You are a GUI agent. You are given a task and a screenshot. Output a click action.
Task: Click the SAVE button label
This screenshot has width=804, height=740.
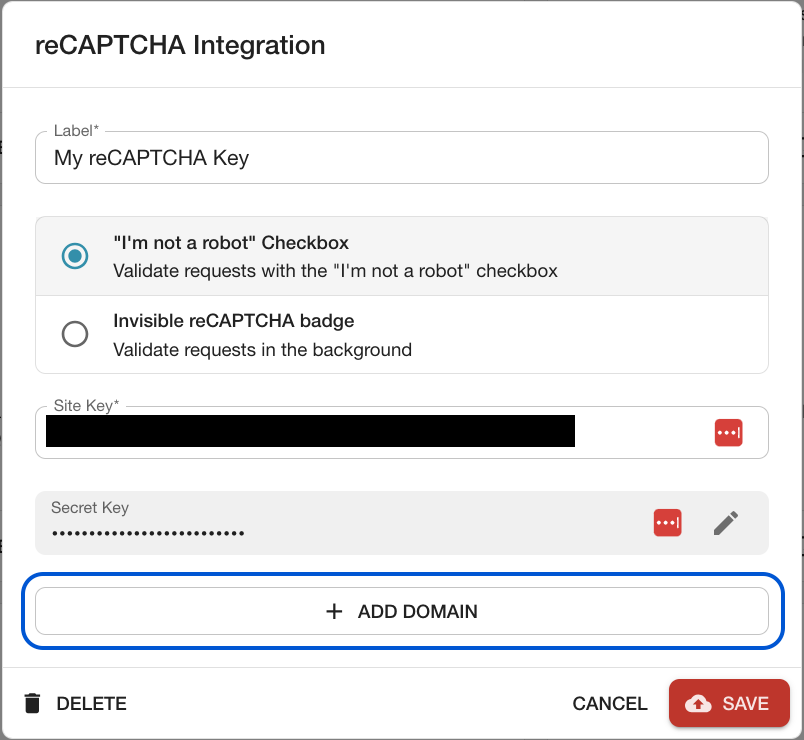(x=745, y=704)
